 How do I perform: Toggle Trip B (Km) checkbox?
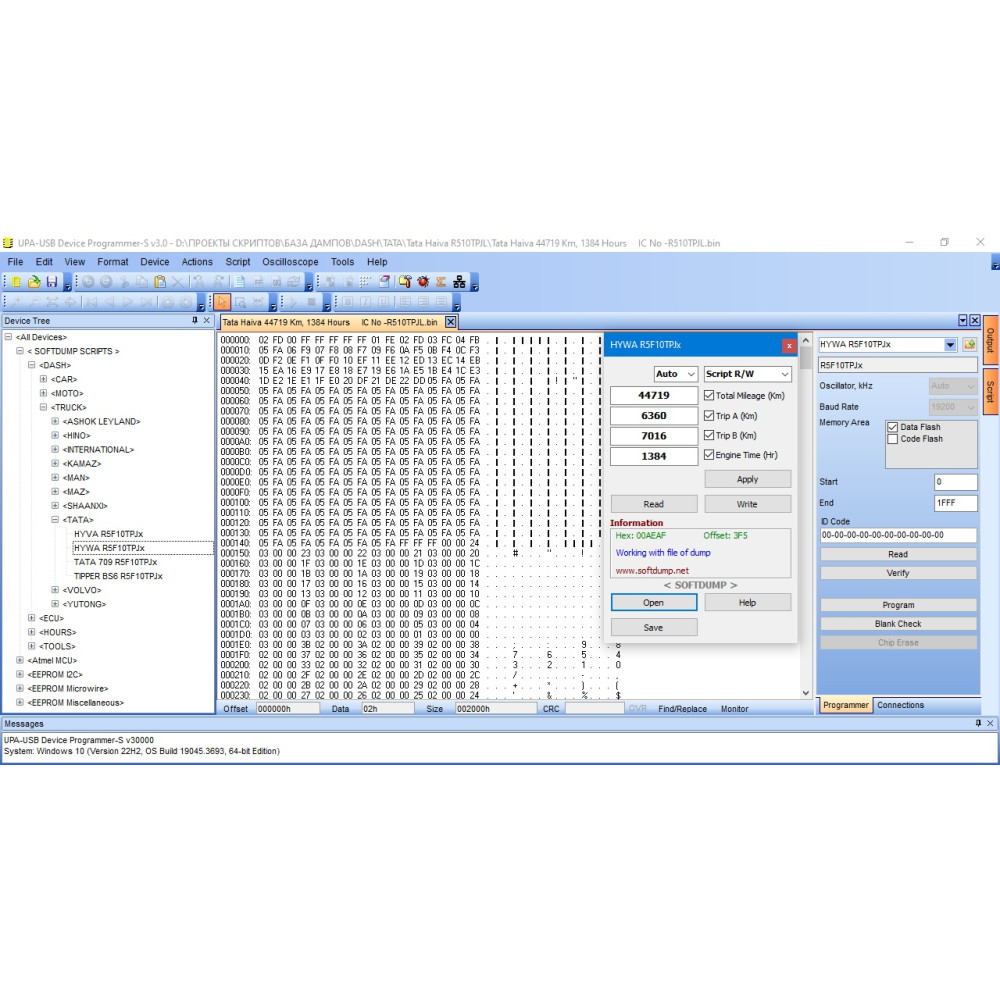click(x=709, y=436)
